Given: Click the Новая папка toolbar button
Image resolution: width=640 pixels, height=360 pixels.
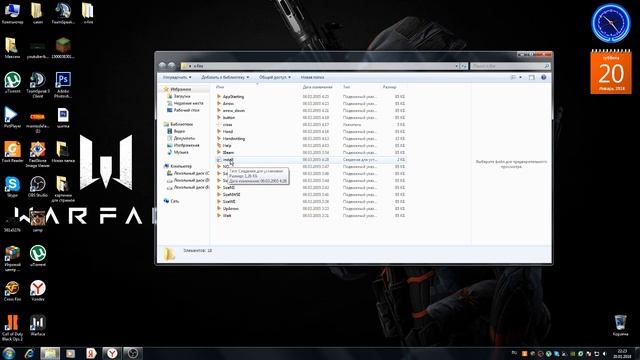Looking at the screenshot, I should point(312,77).
